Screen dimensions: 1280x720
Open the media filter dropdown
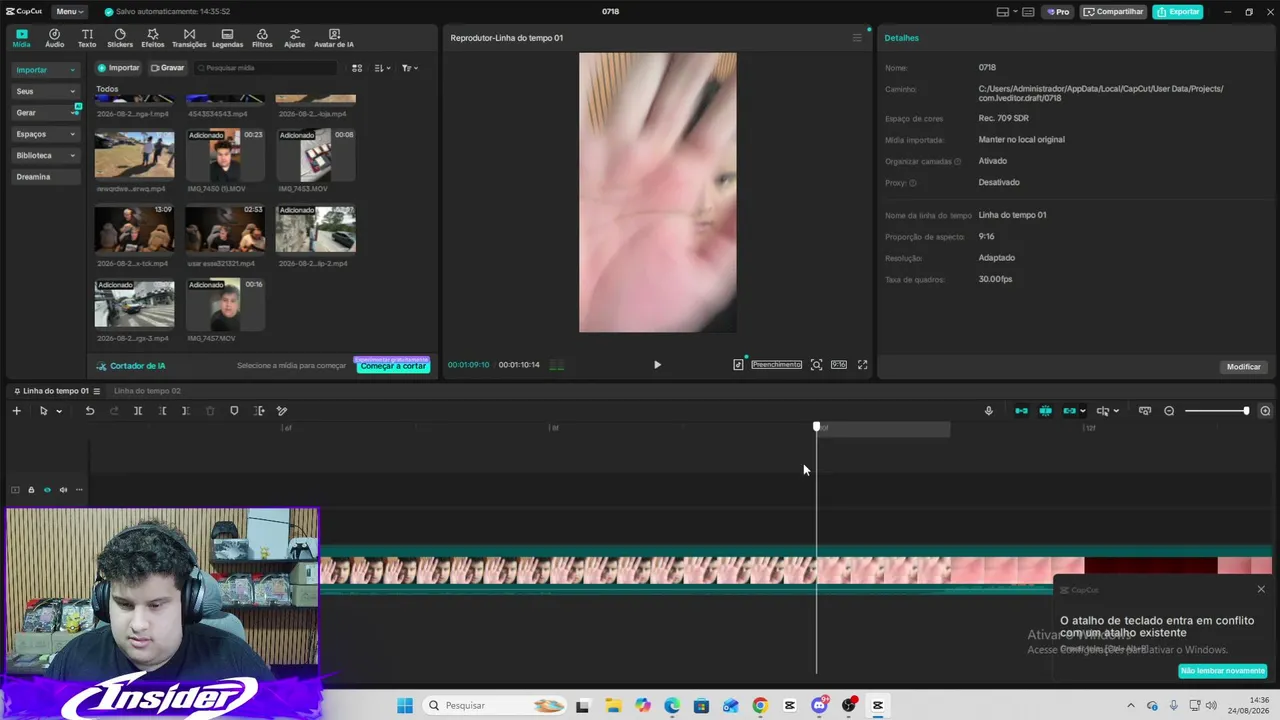click(x=410, y=68)
